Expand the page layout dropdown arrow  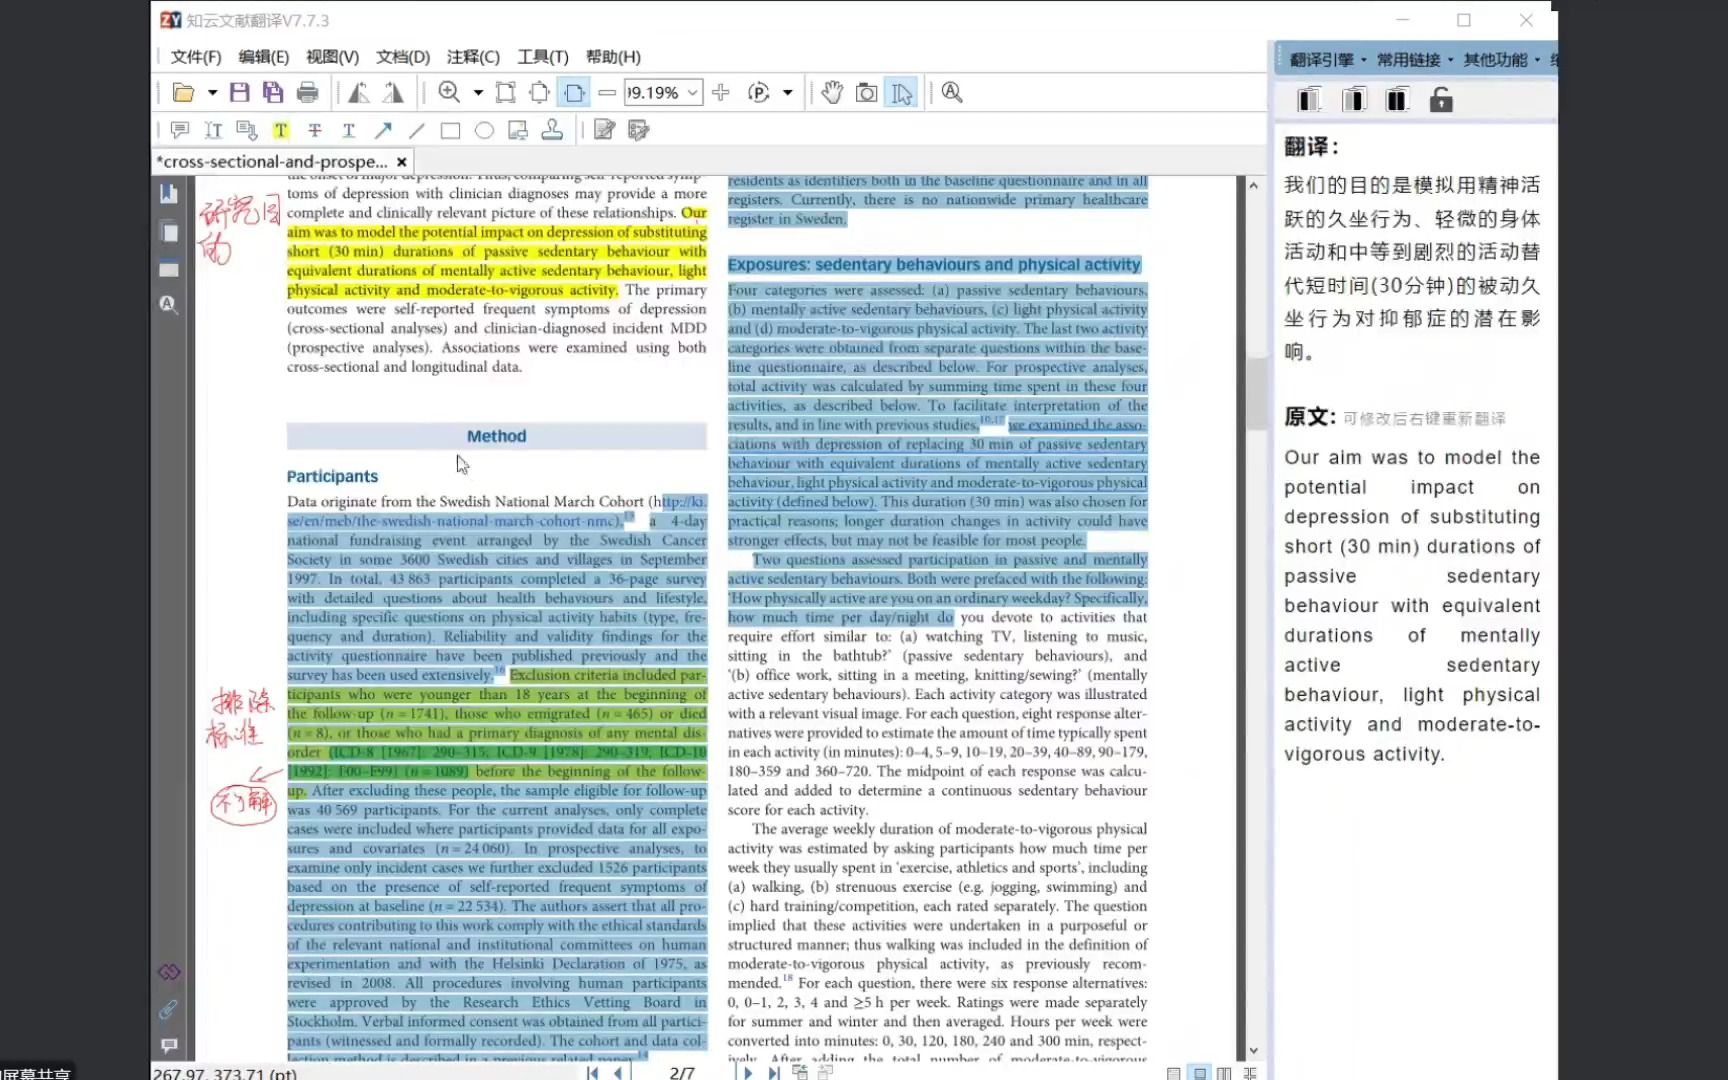click(788, 93)
